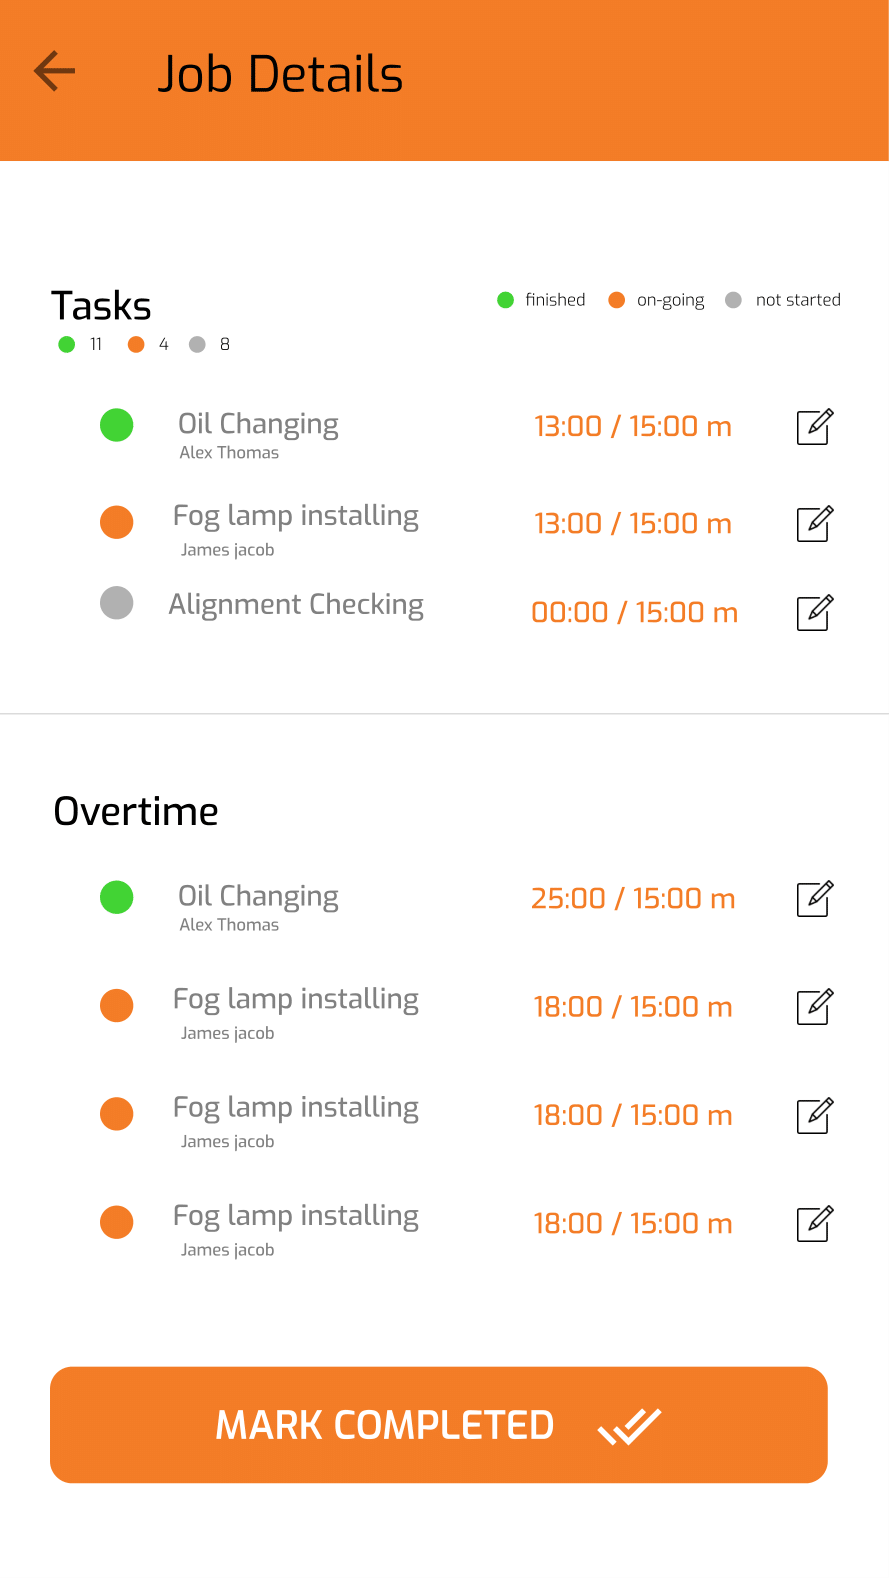The height and width of the screenshot is (1578, 889).
Task: Click the double checkmark icon on Mark Completed
Action: 630,1426
